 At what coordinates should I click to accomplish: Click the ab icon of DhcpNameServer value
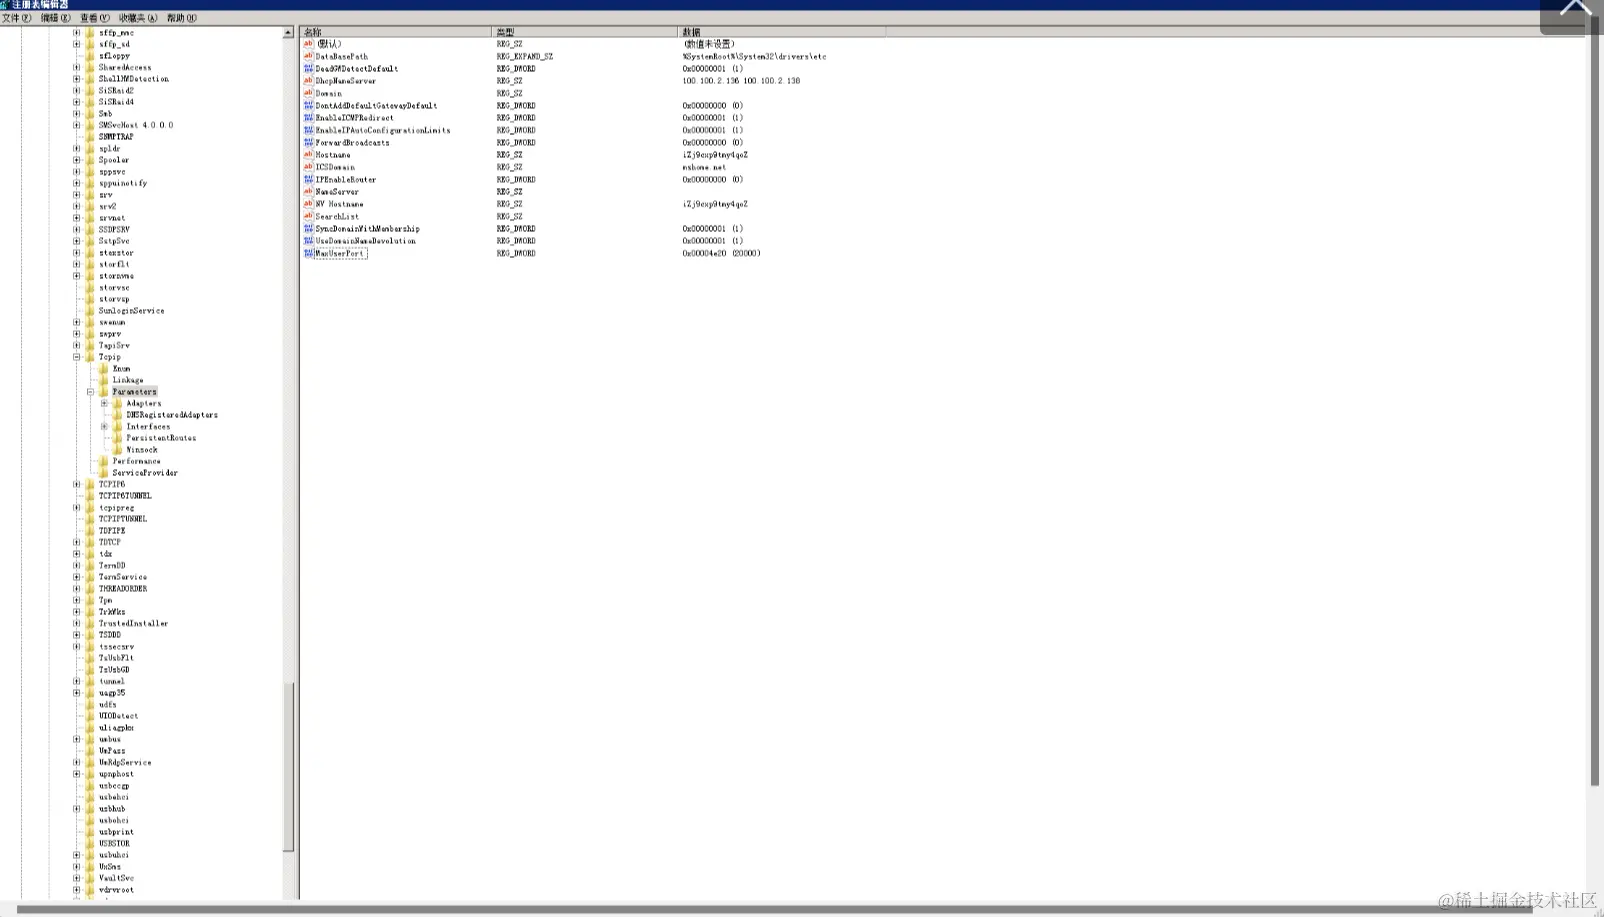coord(308,81)
